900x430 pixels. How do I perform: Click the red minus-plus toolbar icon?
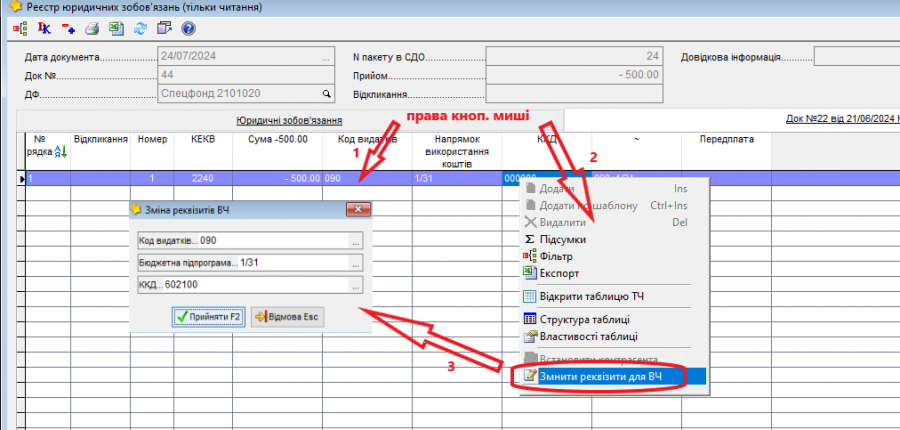click(x=67, y=29)
